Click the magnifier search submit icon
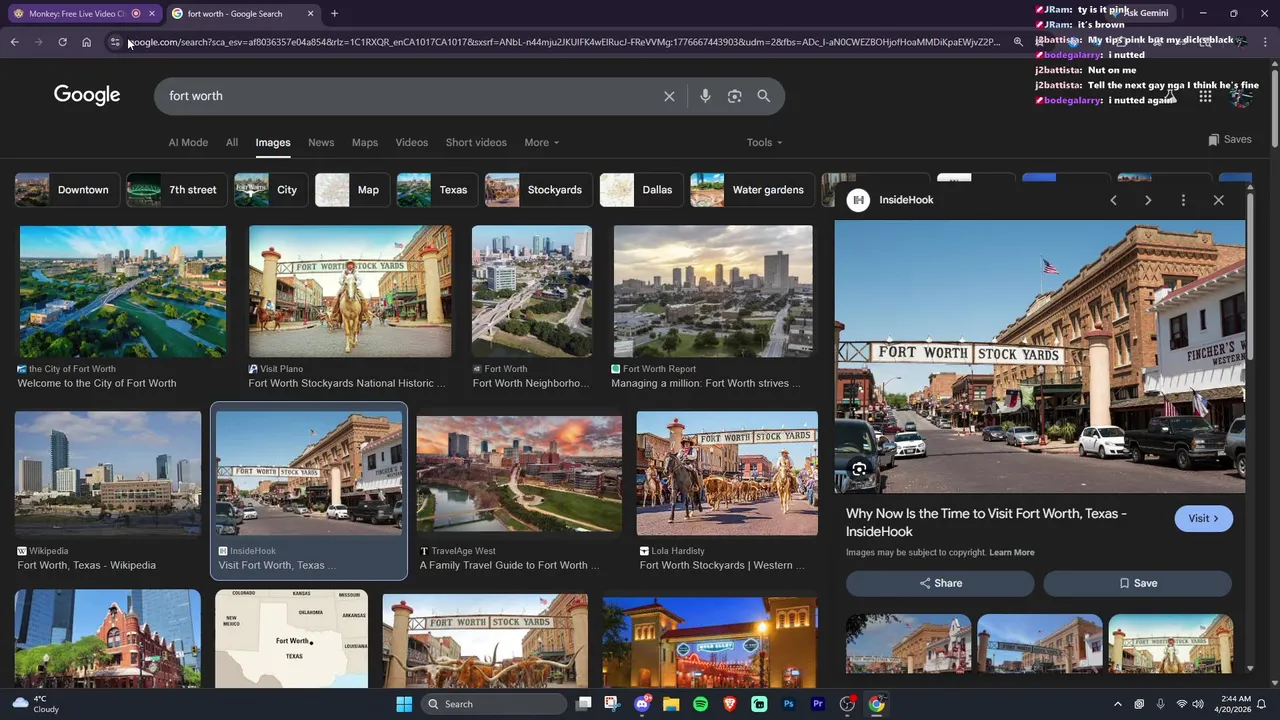 click(764, 96)
